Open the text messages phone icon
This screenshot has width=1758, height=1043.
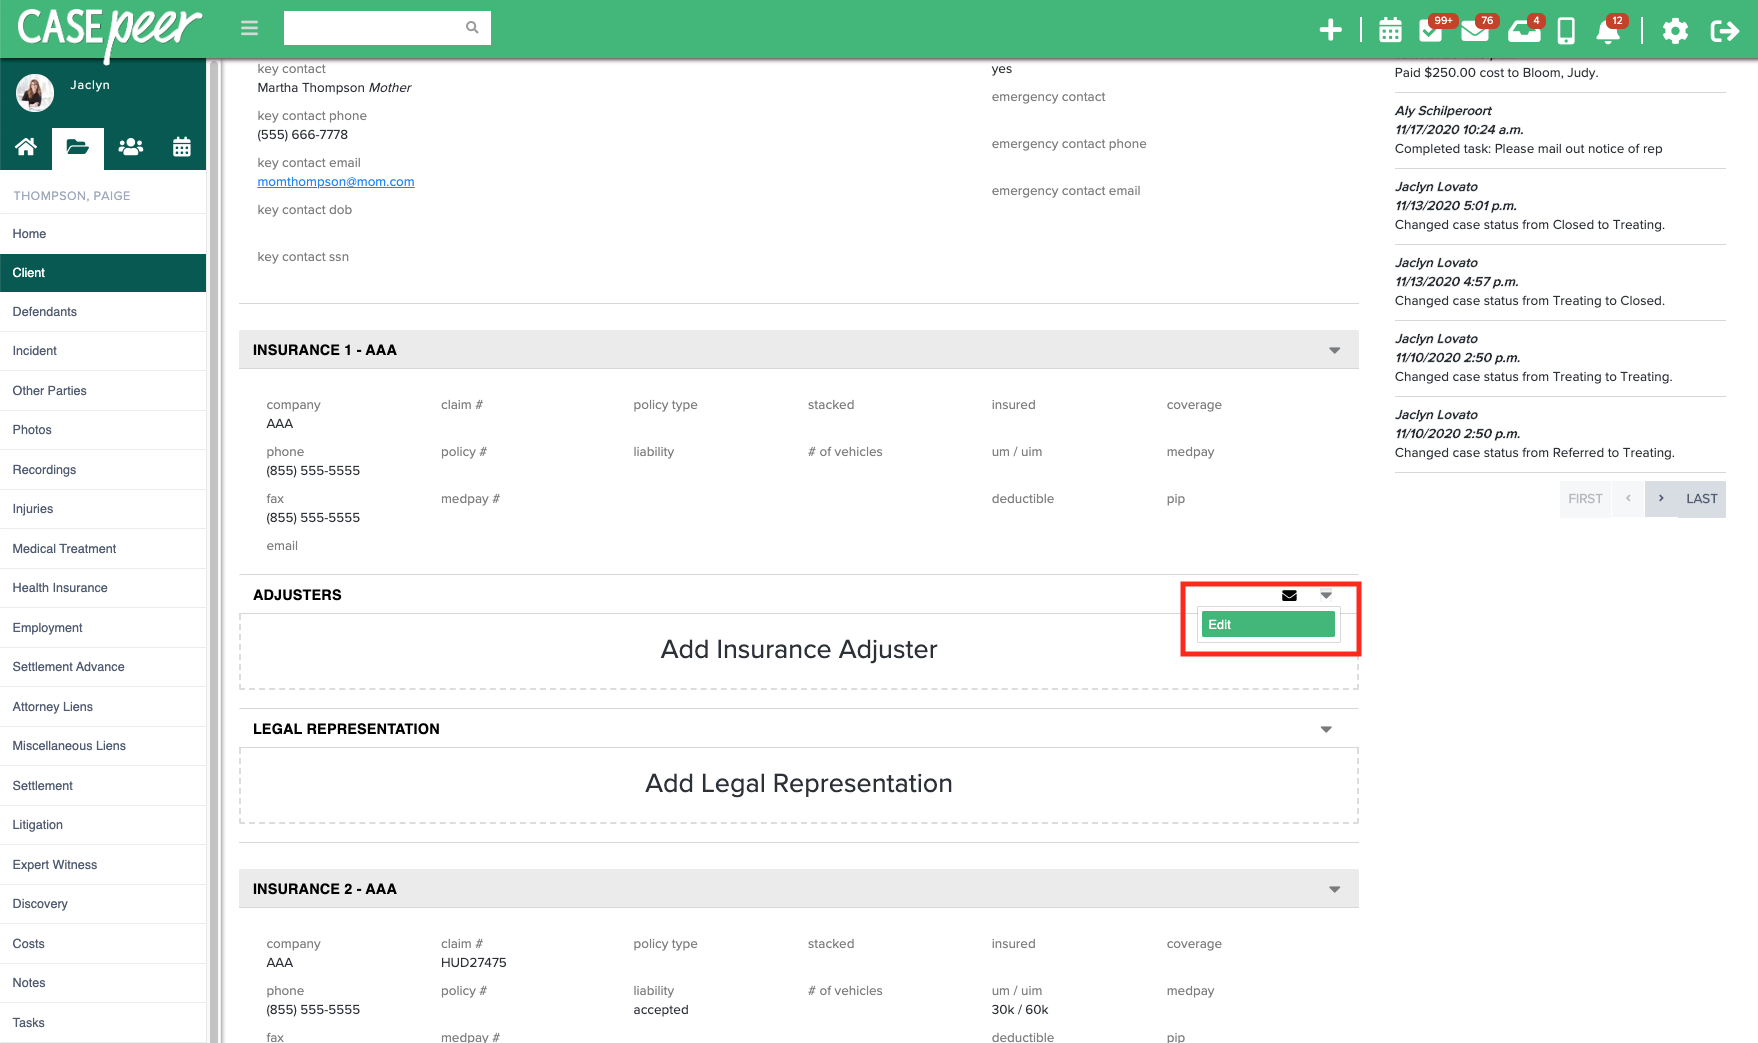pos(1565,30)
